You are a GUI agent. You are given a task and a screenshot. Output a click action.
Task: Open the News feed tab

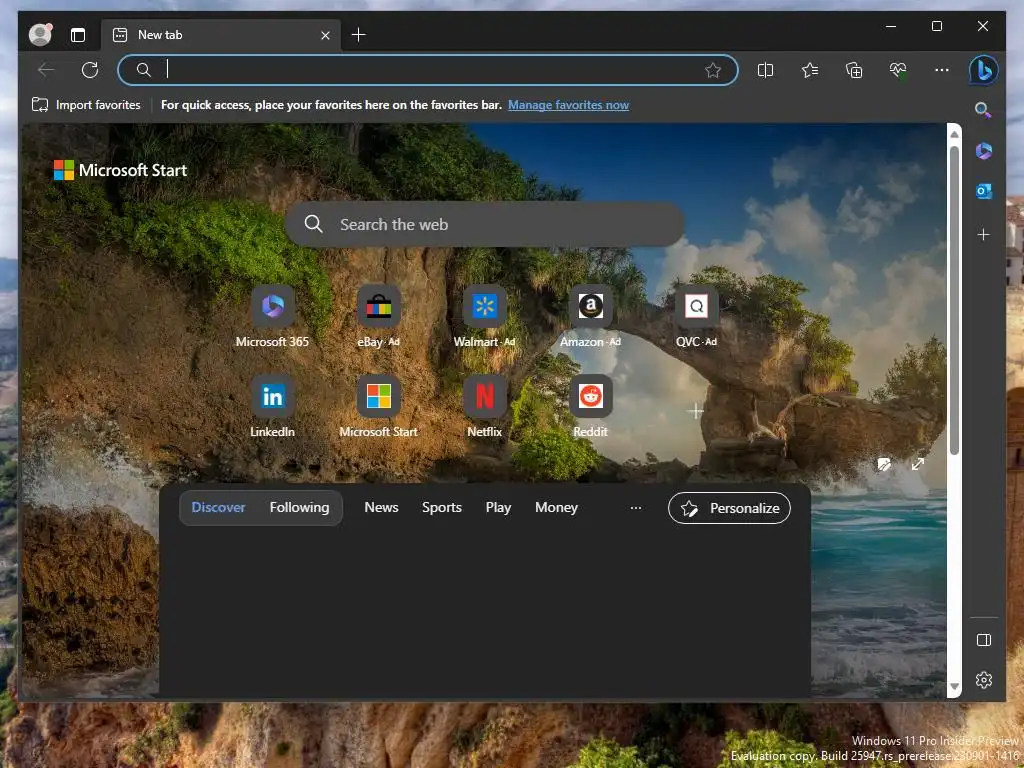(x=381, y=507)
